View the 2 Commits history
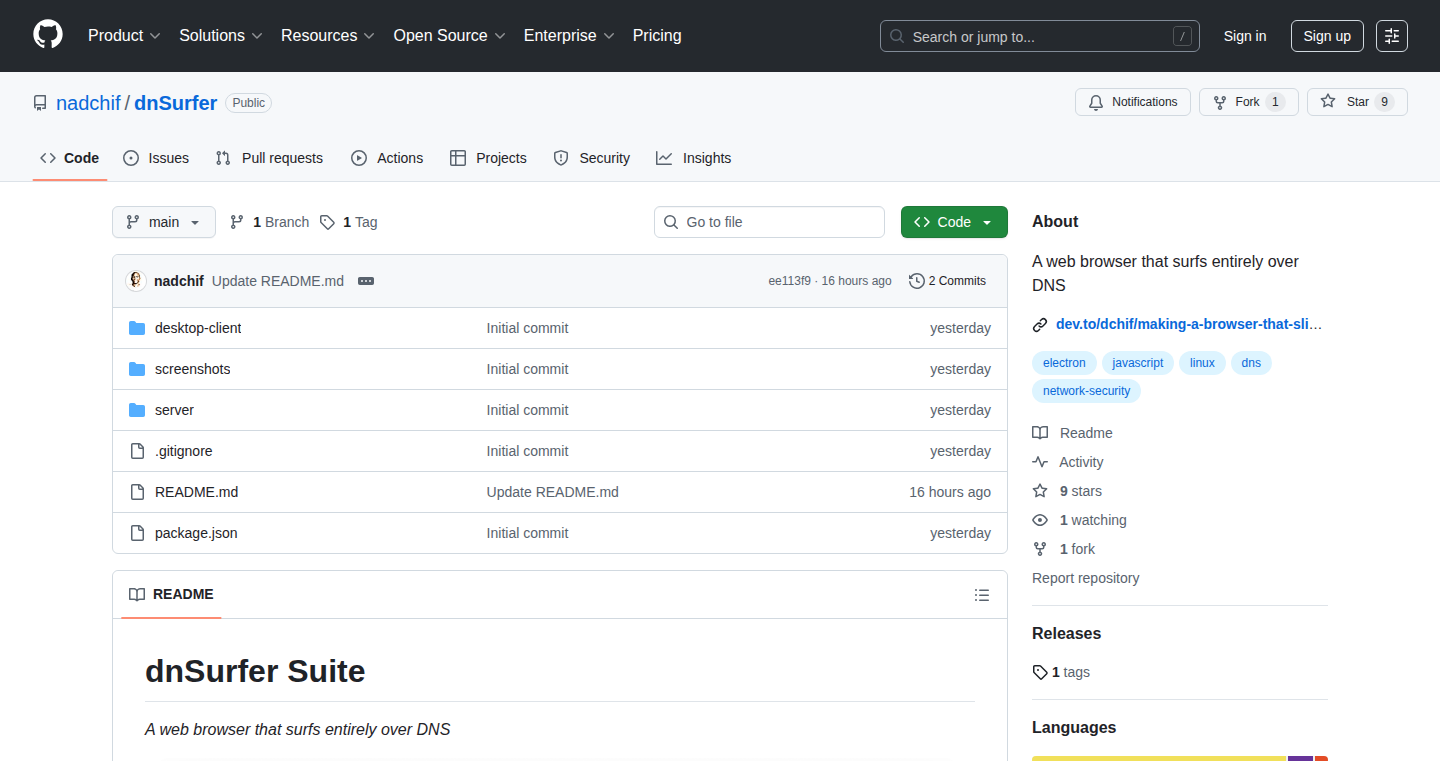 pyautogui.click(x=947, y=281)
